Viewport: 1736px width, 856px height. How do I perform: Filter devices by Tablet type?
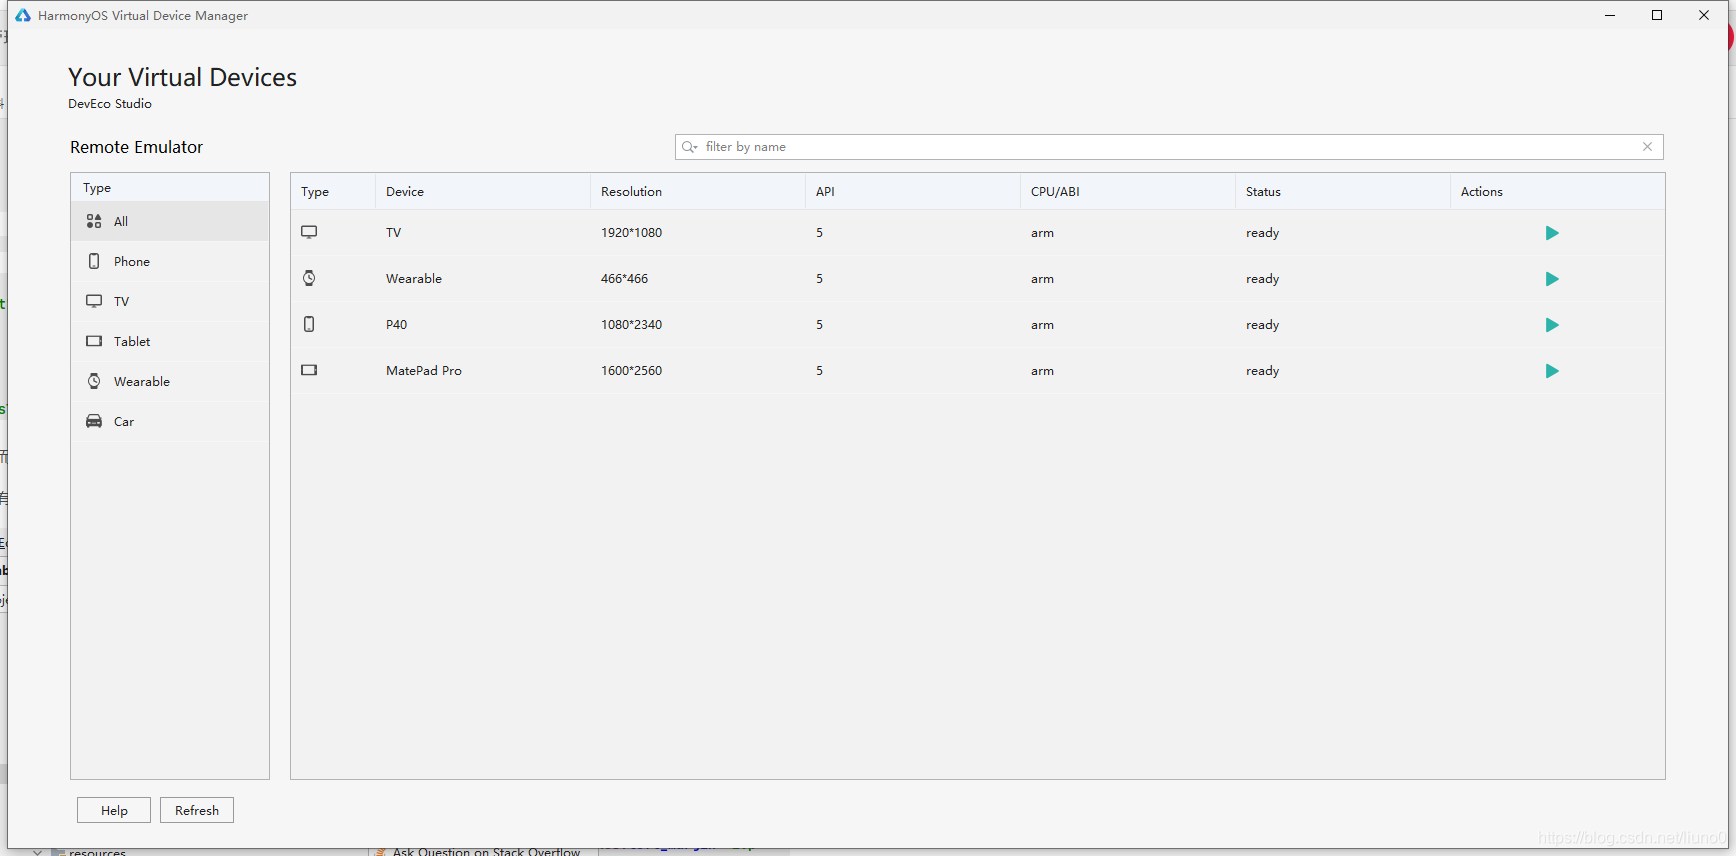tap(170, 341)
